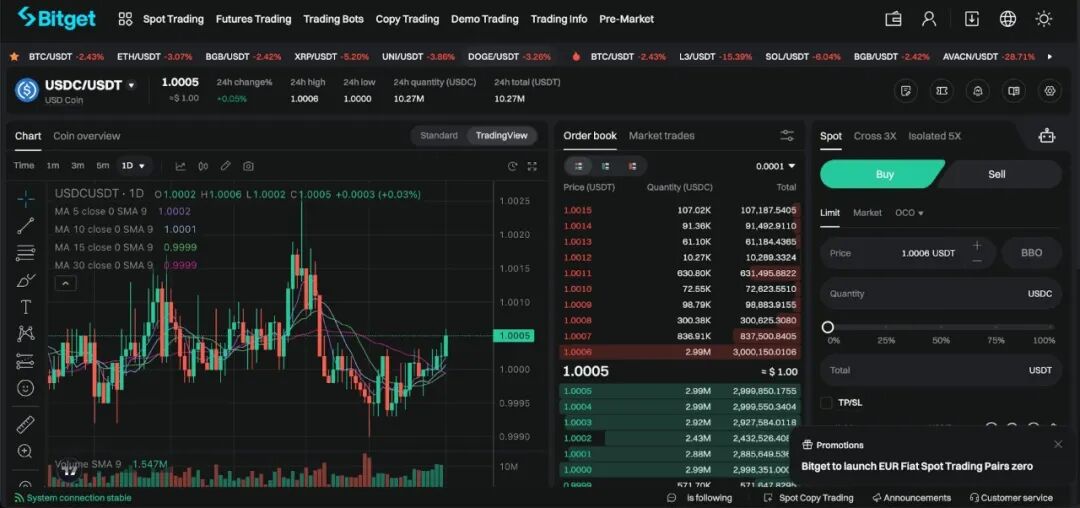Open the coupon ticket icon
Image resolution: width=1080 pixels, height=508 pixels.
(x=942, y=90)
